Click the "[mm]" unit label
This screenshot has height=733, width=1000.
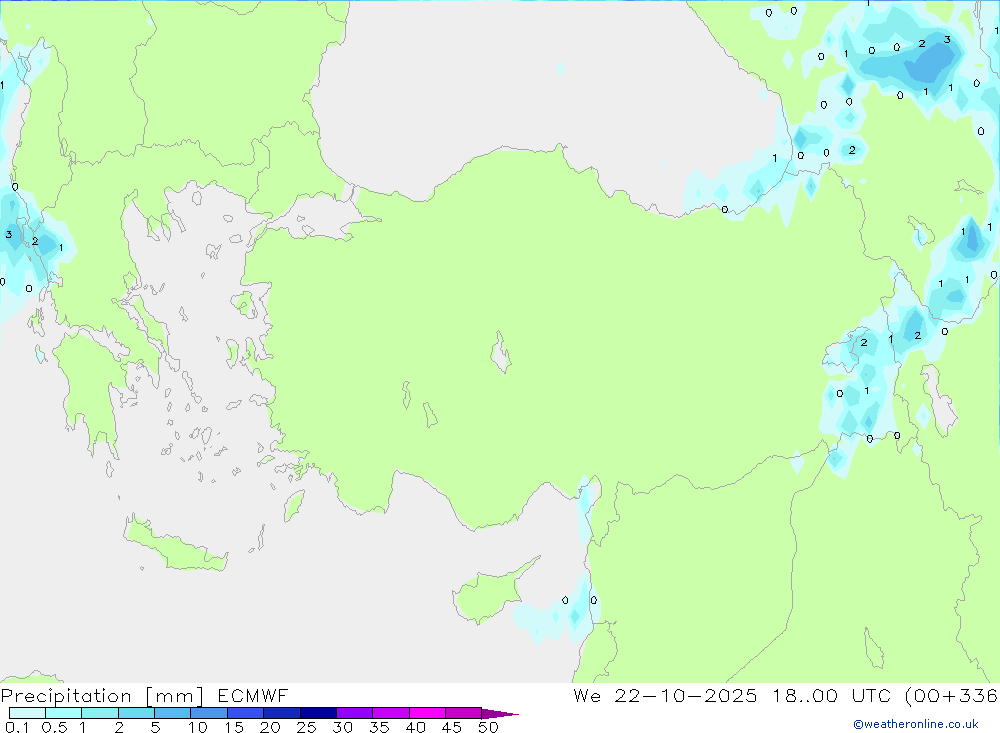(175, 696)
